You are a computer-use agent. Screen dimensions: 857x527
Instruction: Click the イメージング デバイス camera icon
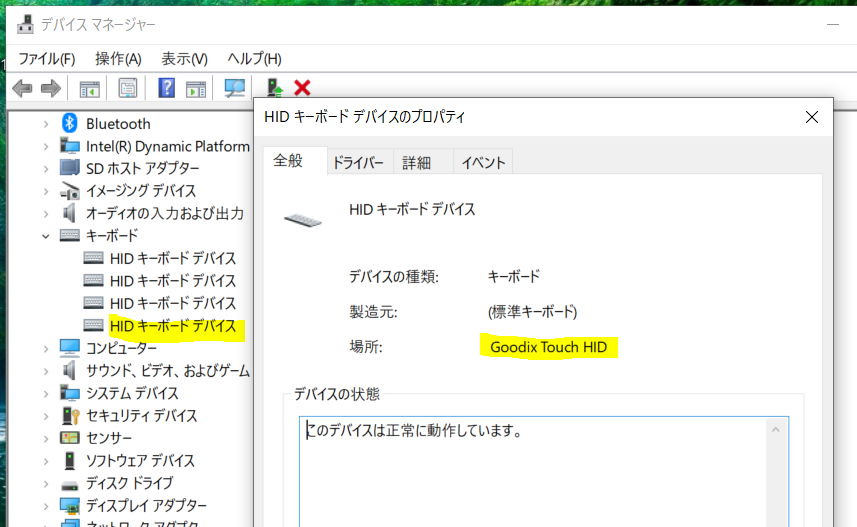pos(70,190)
